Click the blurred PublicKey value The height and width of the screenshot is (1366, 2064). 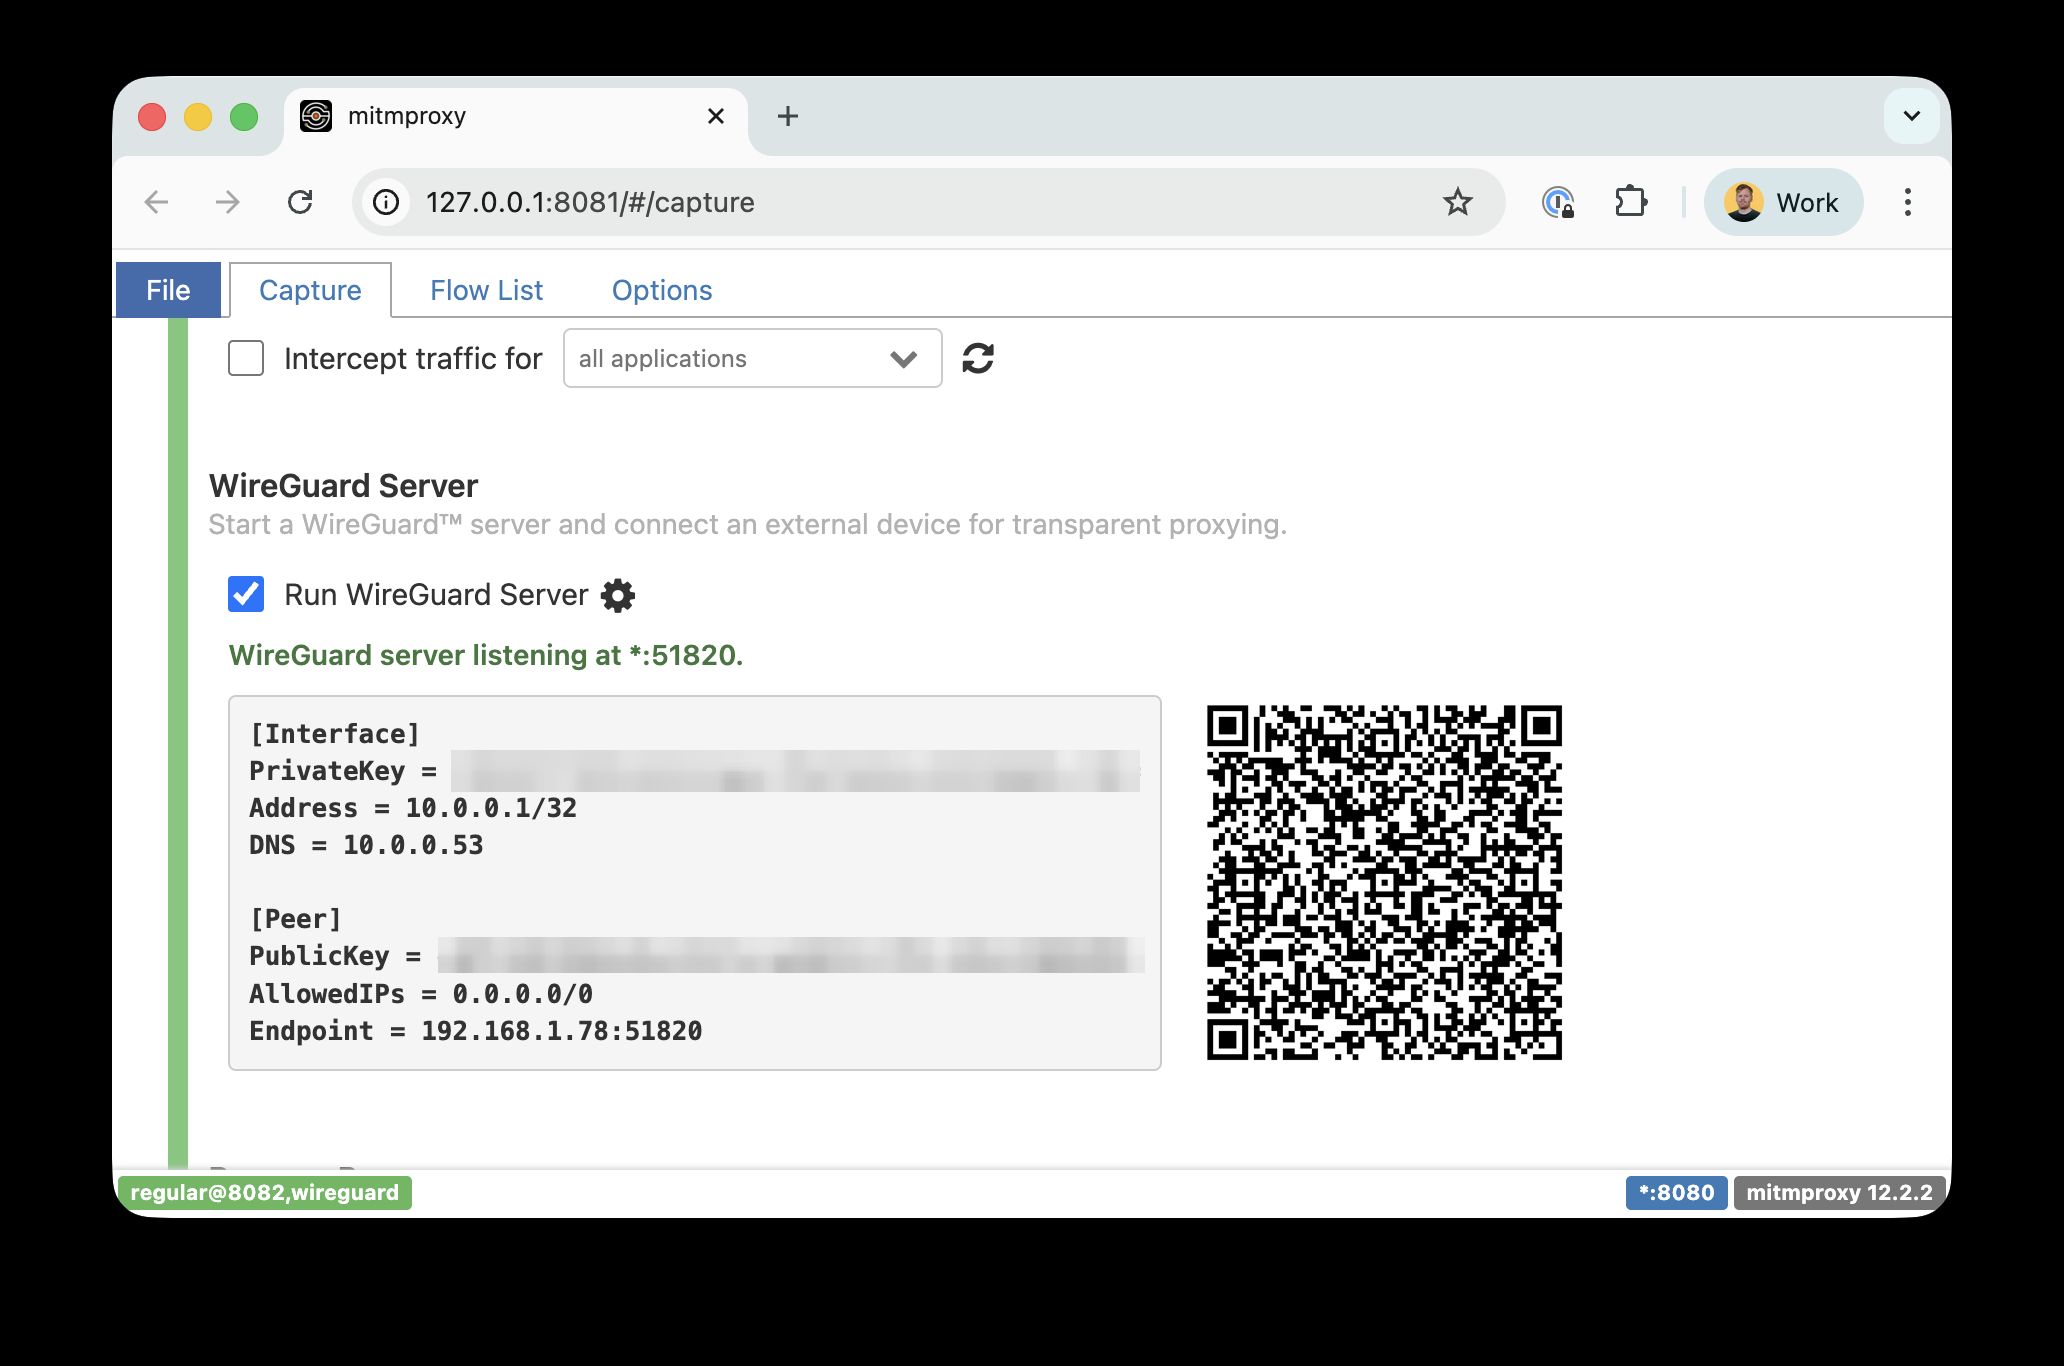(x=791, y=956)
